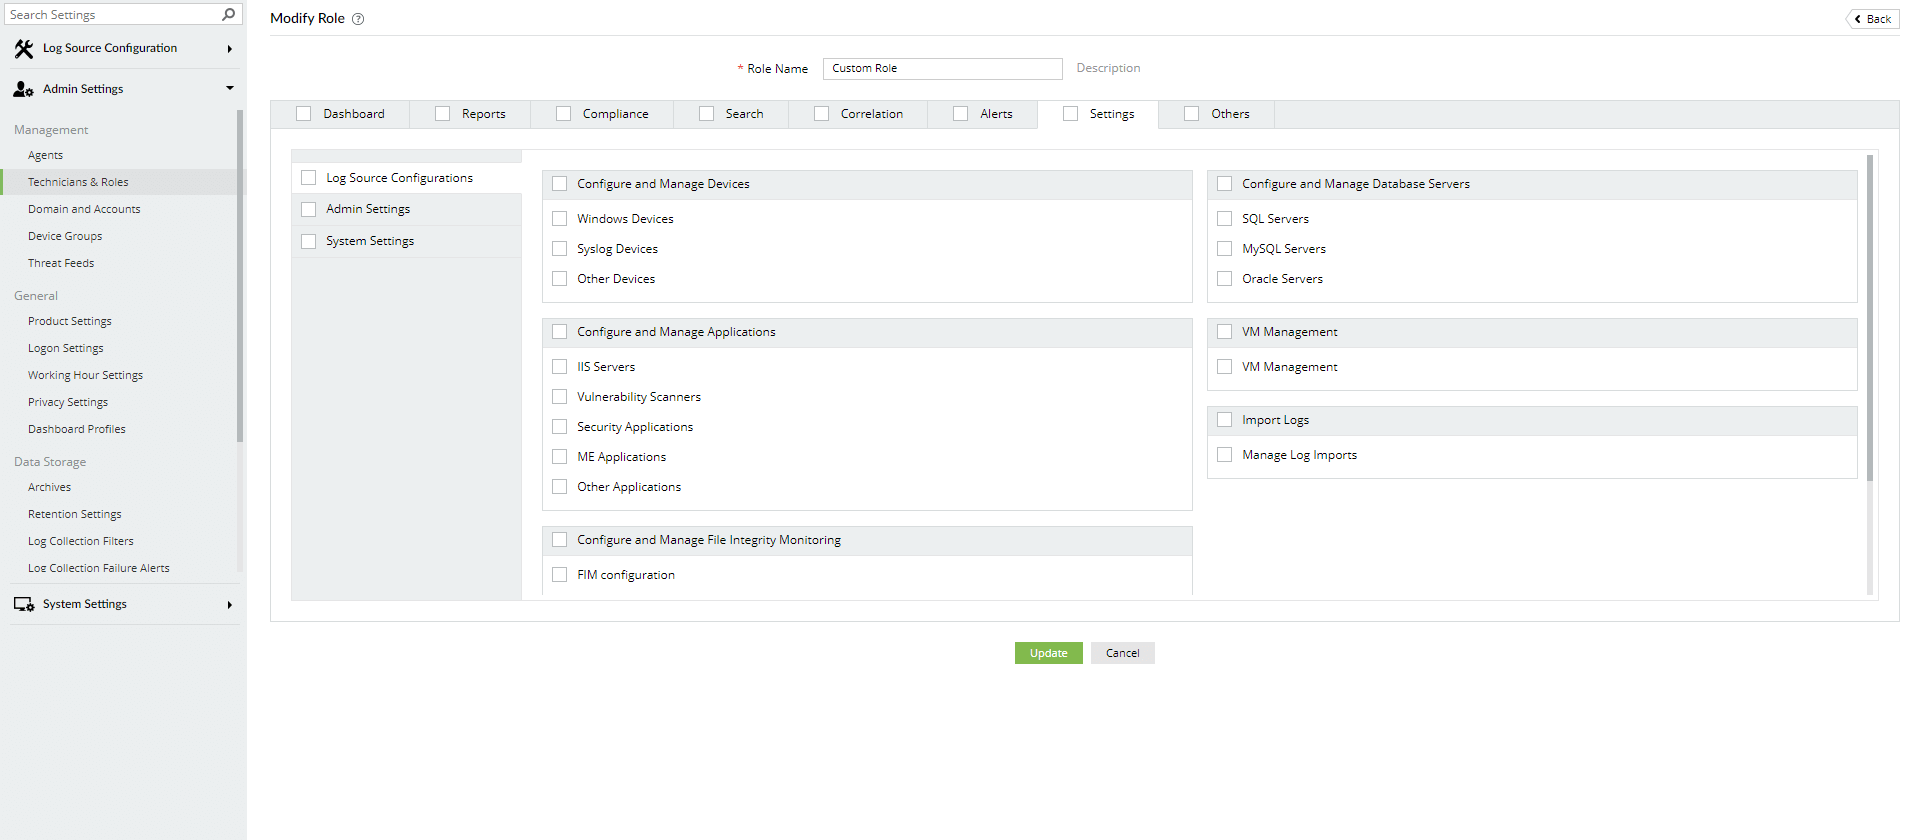The width and height of the screenshot is (1920, 840).
Task: Open the Modify Role help icon
Action: coord(358,19)
